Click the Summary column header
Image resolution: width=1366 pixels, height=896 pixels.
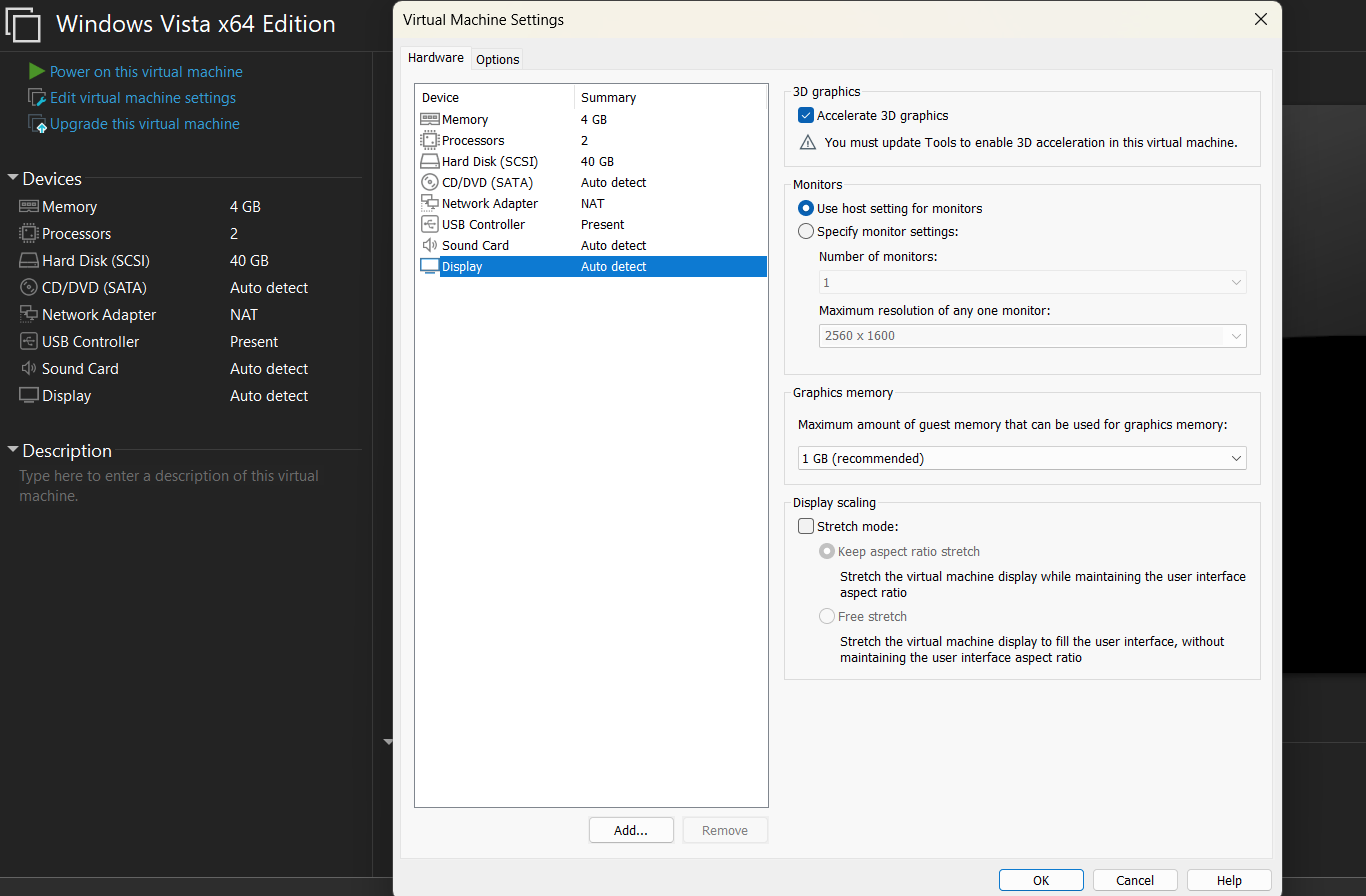(670, 97)
